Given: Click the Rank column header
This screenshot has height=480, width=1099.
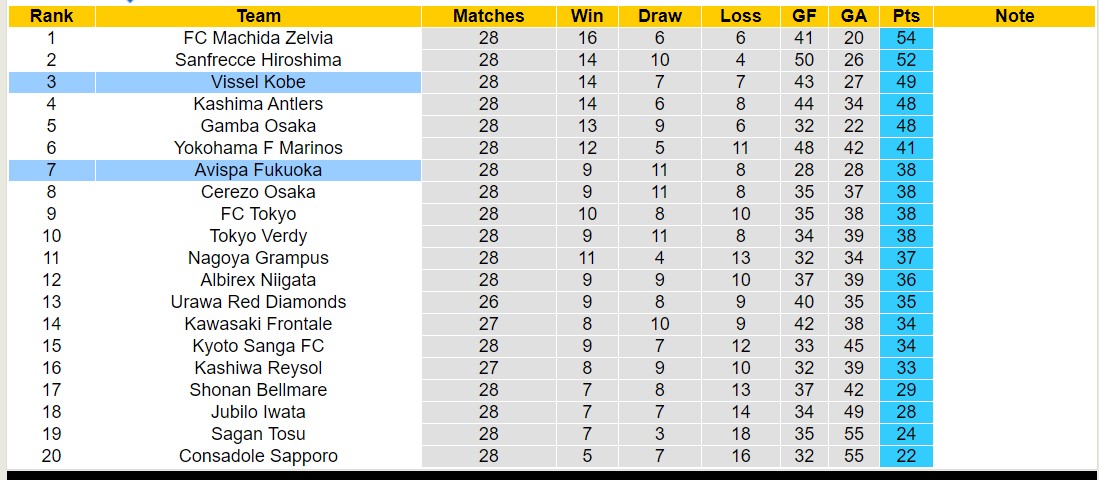Looking at the screenshot, I should (50, 16).
